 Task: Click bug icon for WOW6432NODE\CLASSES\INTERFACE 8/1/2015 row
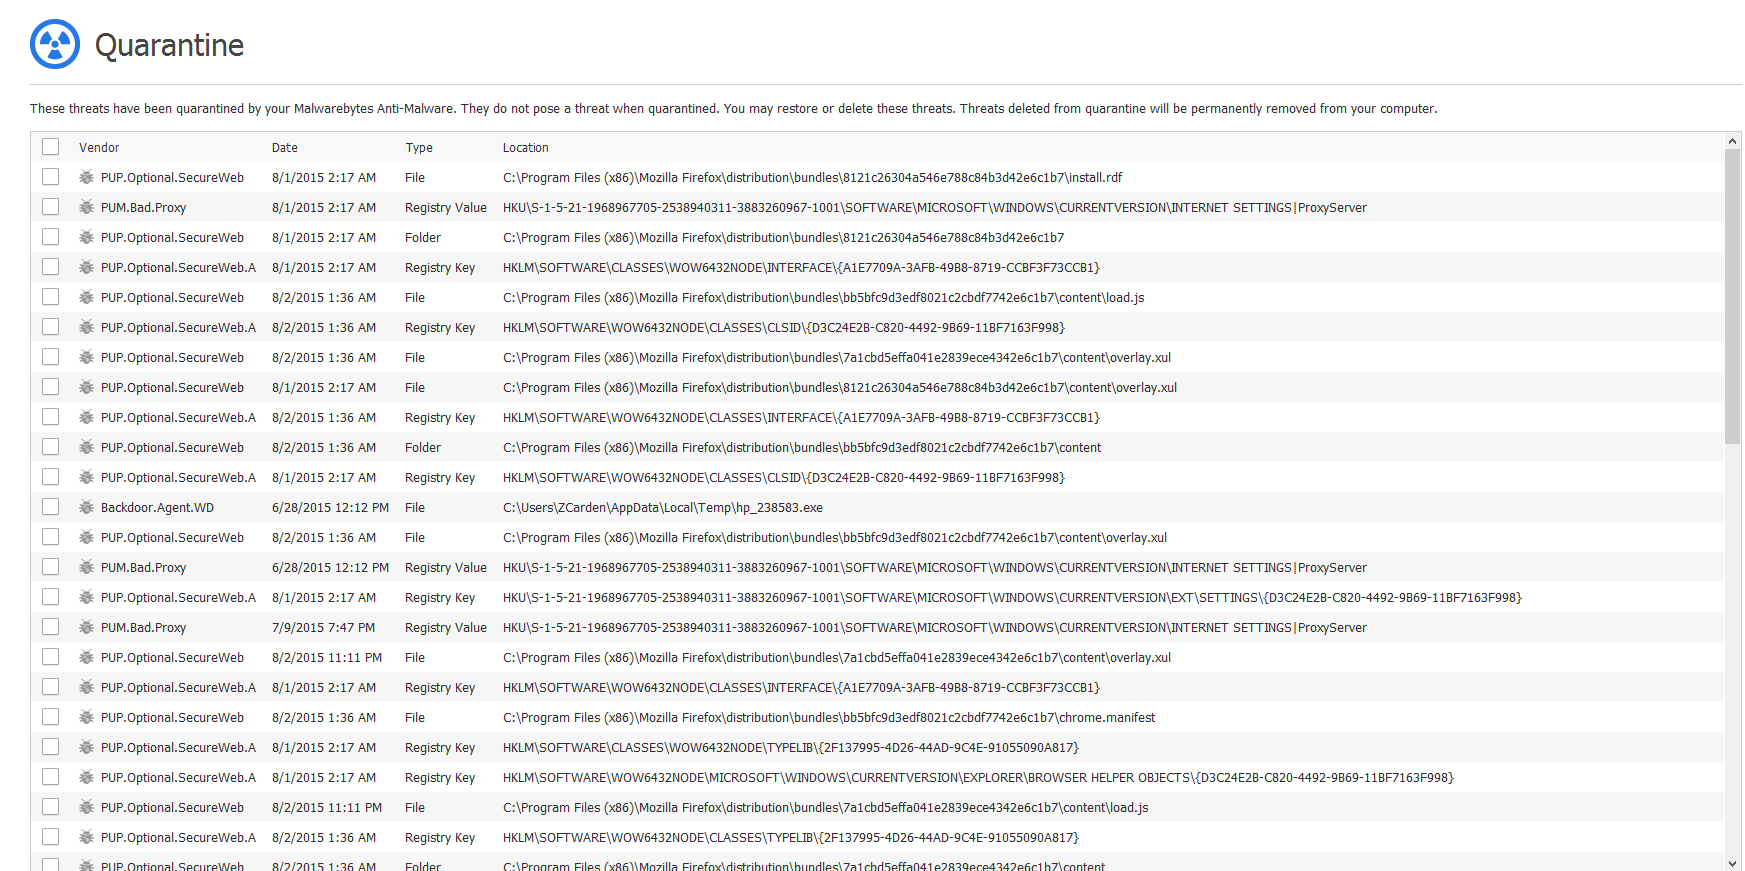[87, 687]
